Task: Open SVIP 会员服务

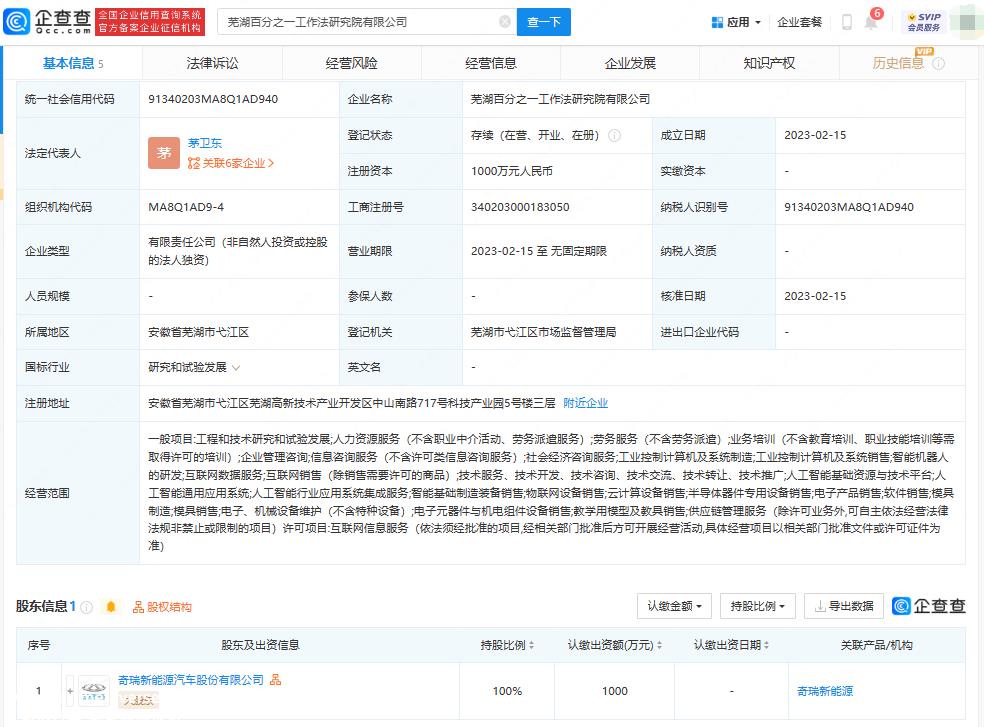Action: [924, 22]
